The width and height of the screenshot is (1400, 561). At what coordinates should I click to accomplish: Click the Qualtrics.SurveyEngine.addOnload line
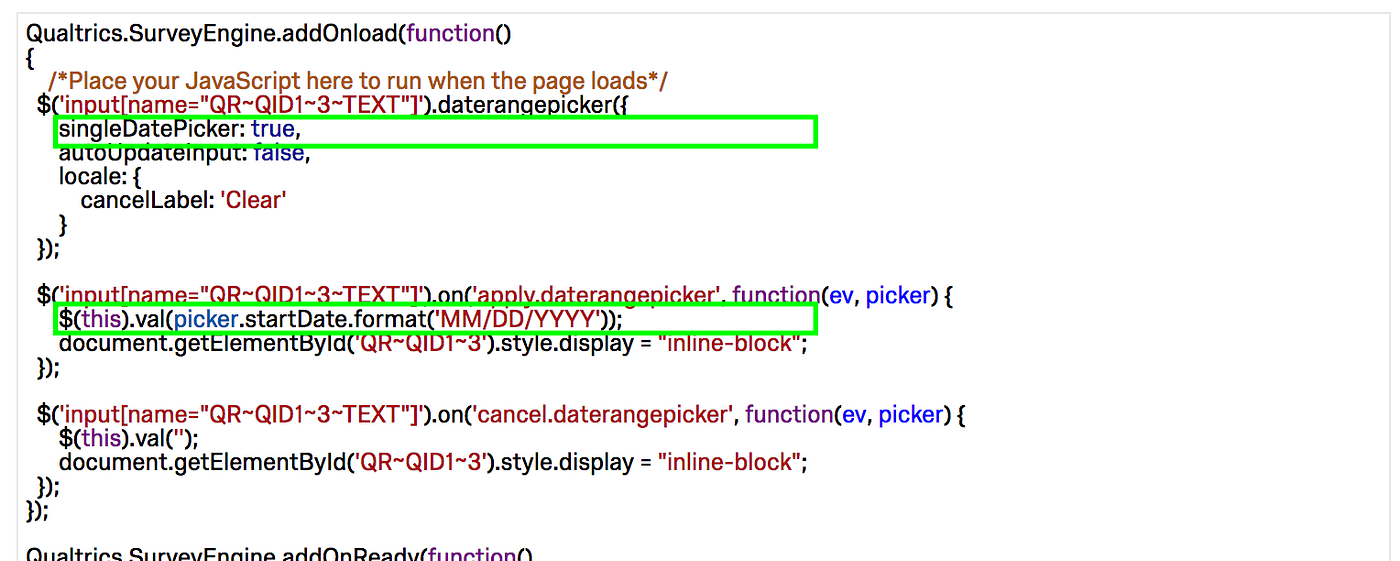click(x=269, y=33)
